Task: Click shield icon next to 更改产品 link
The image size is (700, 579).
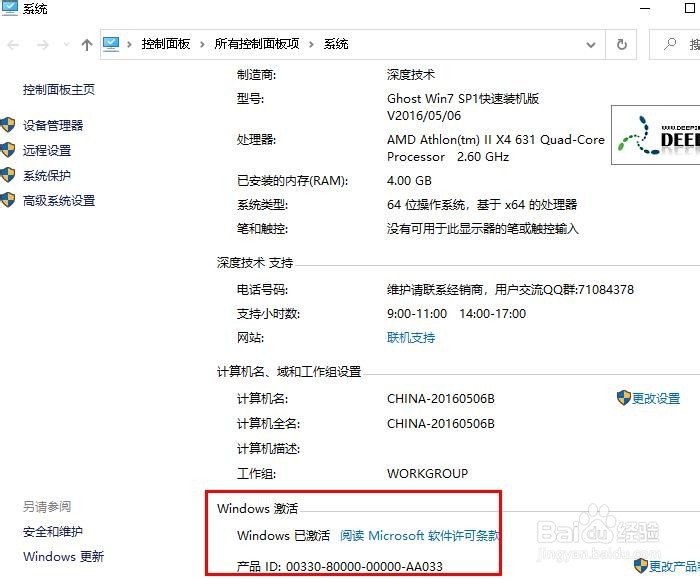Action: (x=641, y=566)
